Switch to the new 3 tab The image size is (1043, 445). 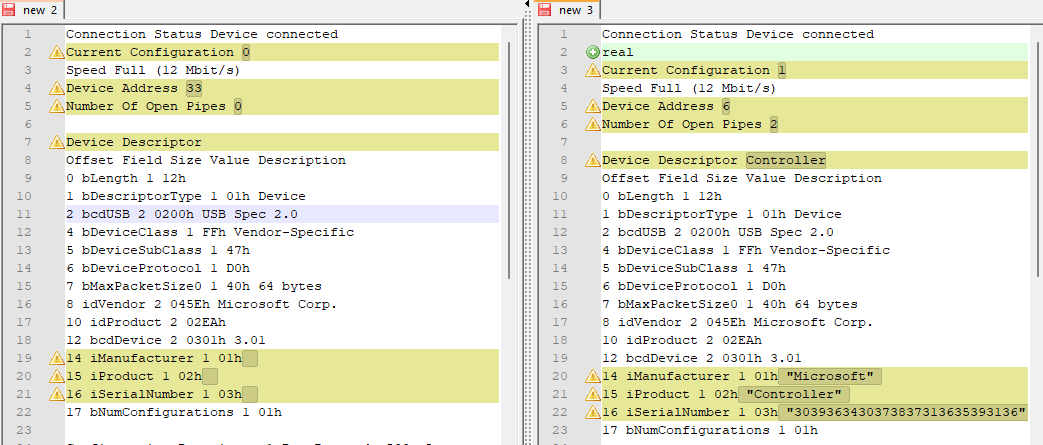(x=576, y=9)
